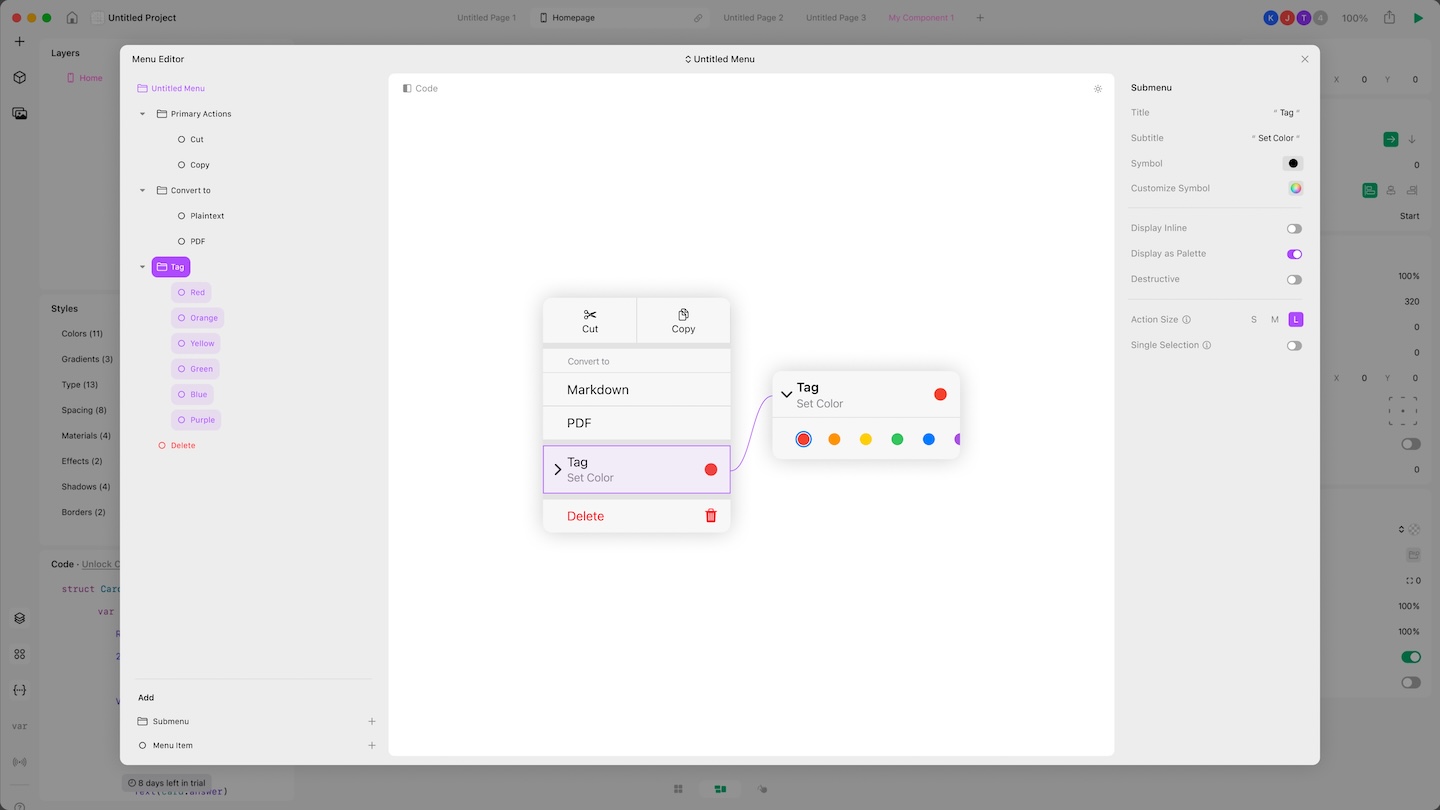Select the Yellow item in the tree
This screenshot has height=810, width=1440.
(195, 343)
